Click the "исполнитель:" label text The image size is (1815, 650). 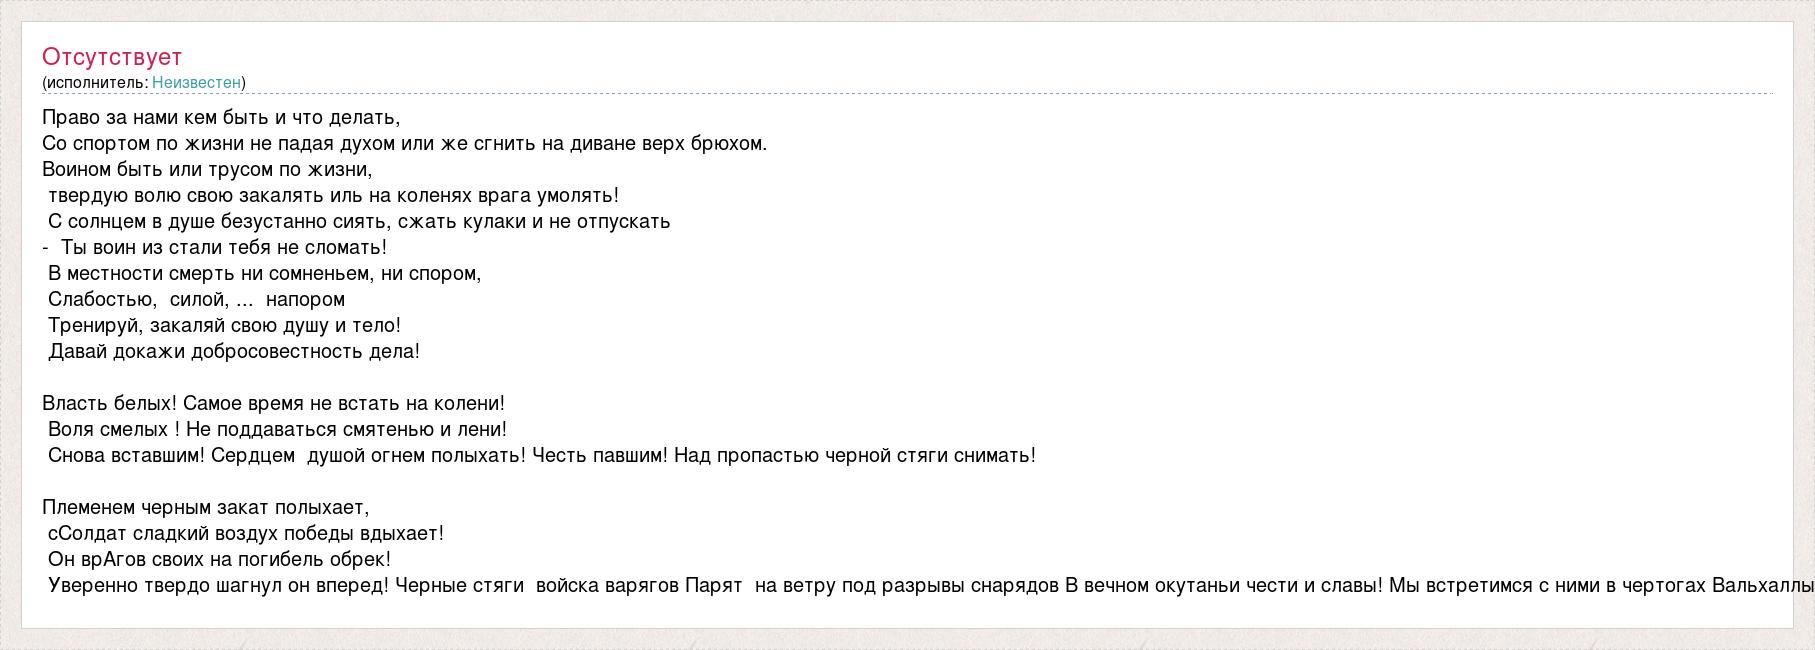point(97,83)
